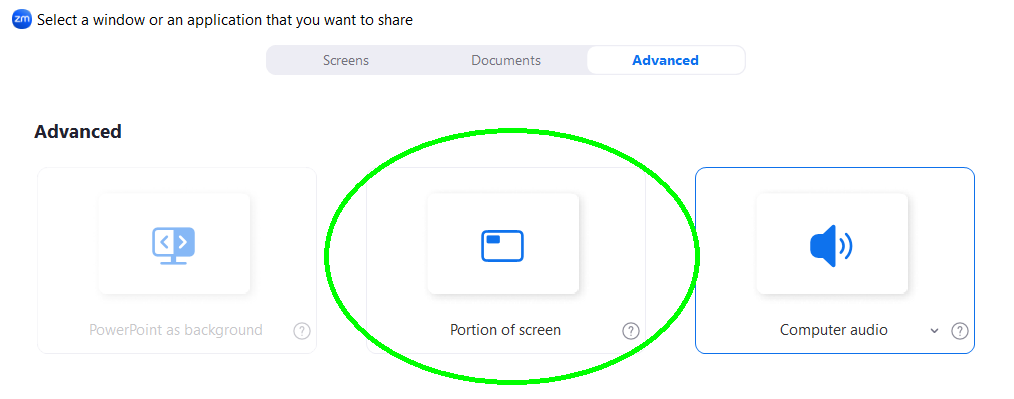Switch to the Documents tab
The height and width of the screenshot is (399, 1014).
[x=506, y=60]
